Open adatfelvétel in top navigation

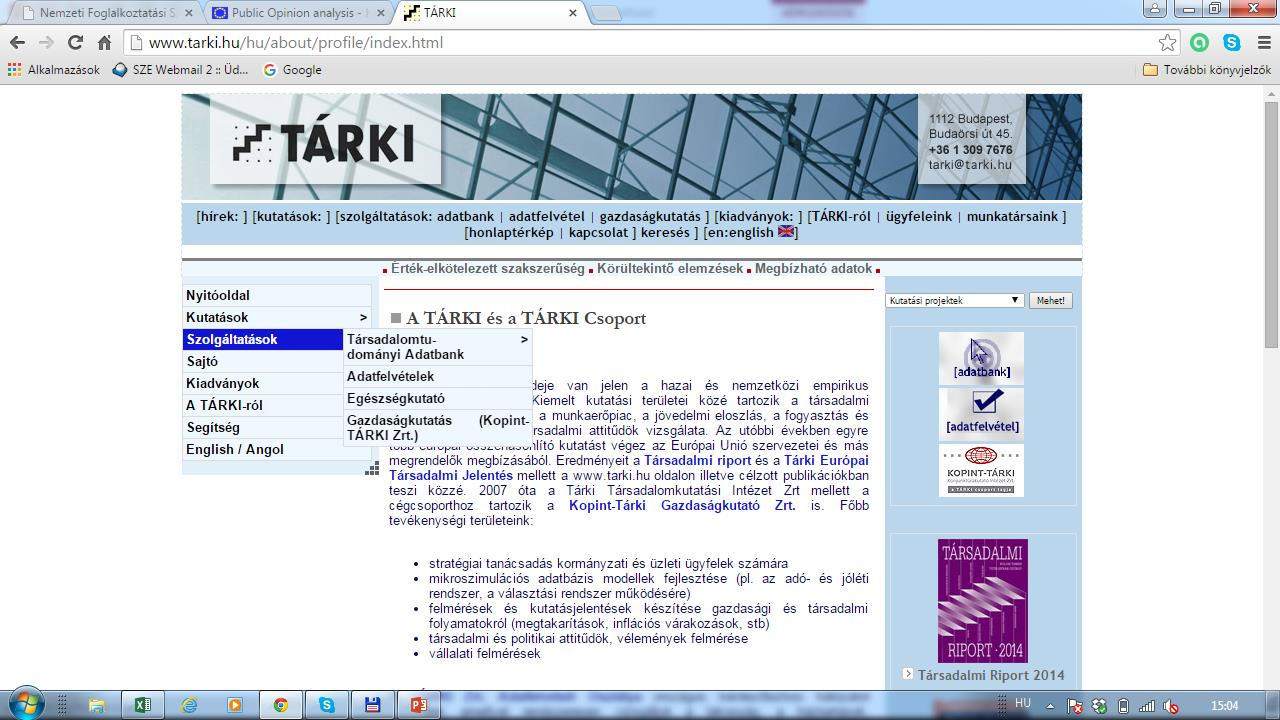pos(546,216)
